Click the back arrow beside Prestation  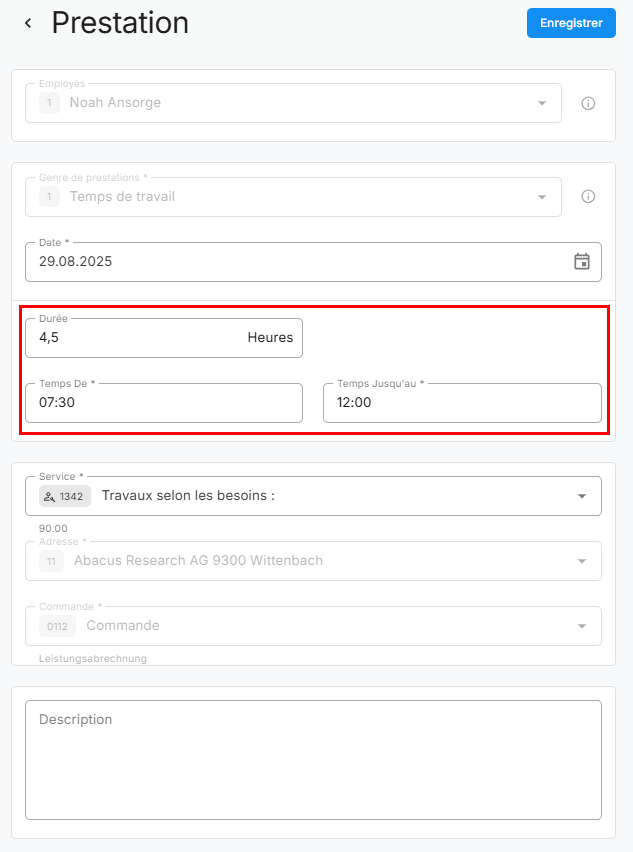(x=28, y=23)
